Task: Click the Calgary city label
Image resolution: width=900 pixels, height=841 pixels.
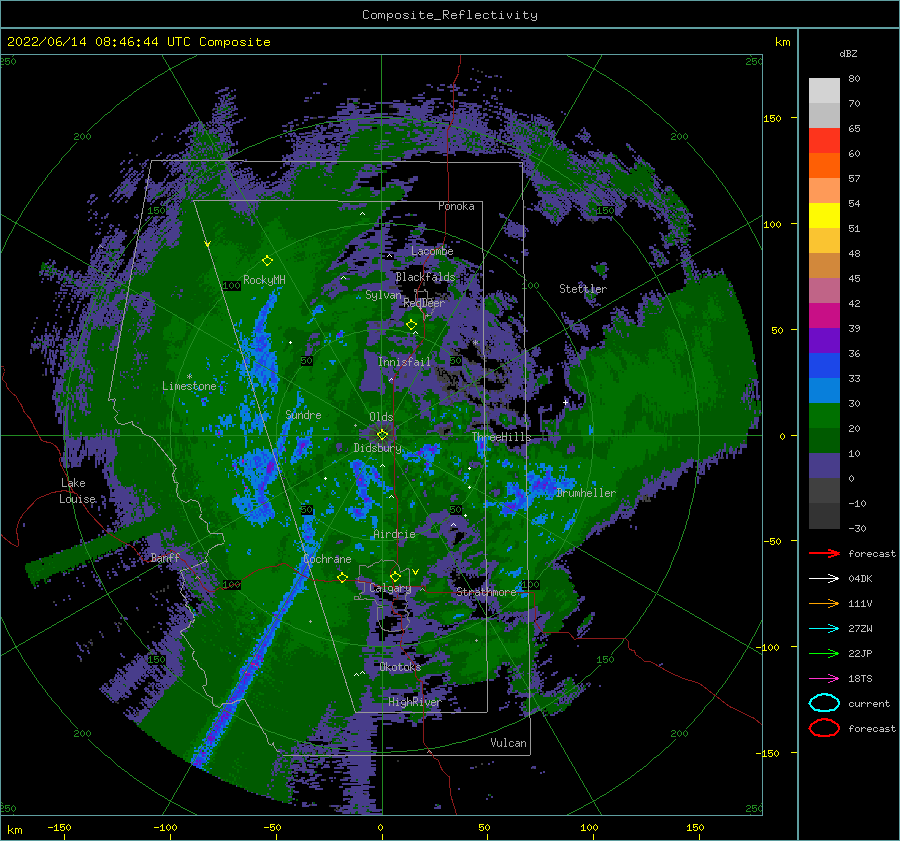Action: coord(390,588)
